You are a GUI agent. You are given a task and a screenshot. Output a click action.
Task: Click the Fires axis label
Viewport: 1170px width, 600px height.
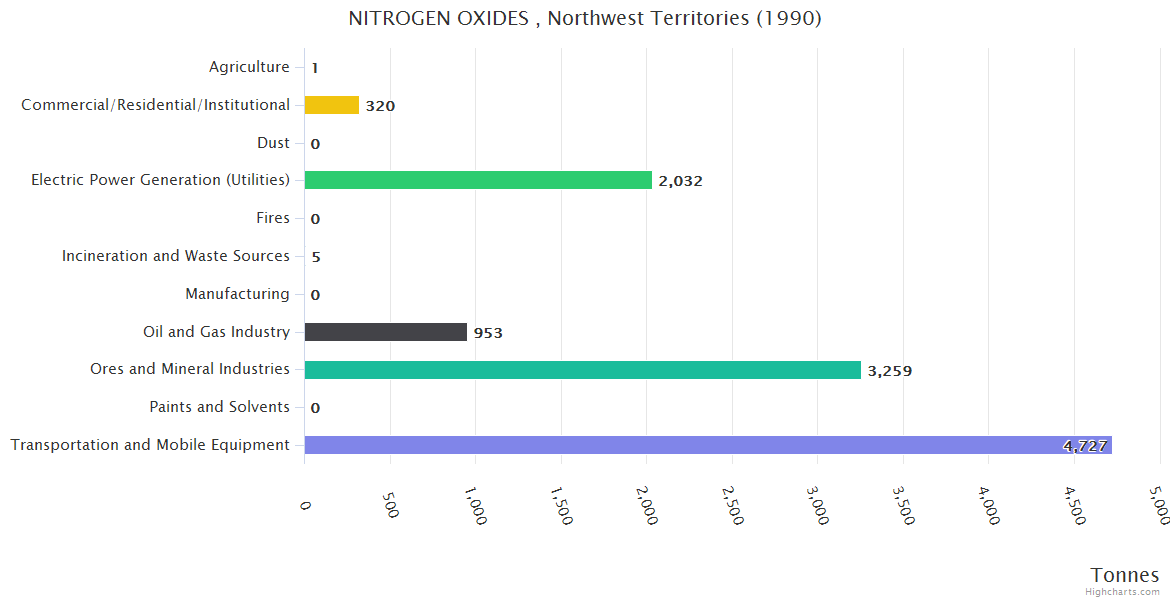pyautogui.click(x=273, y=218)
